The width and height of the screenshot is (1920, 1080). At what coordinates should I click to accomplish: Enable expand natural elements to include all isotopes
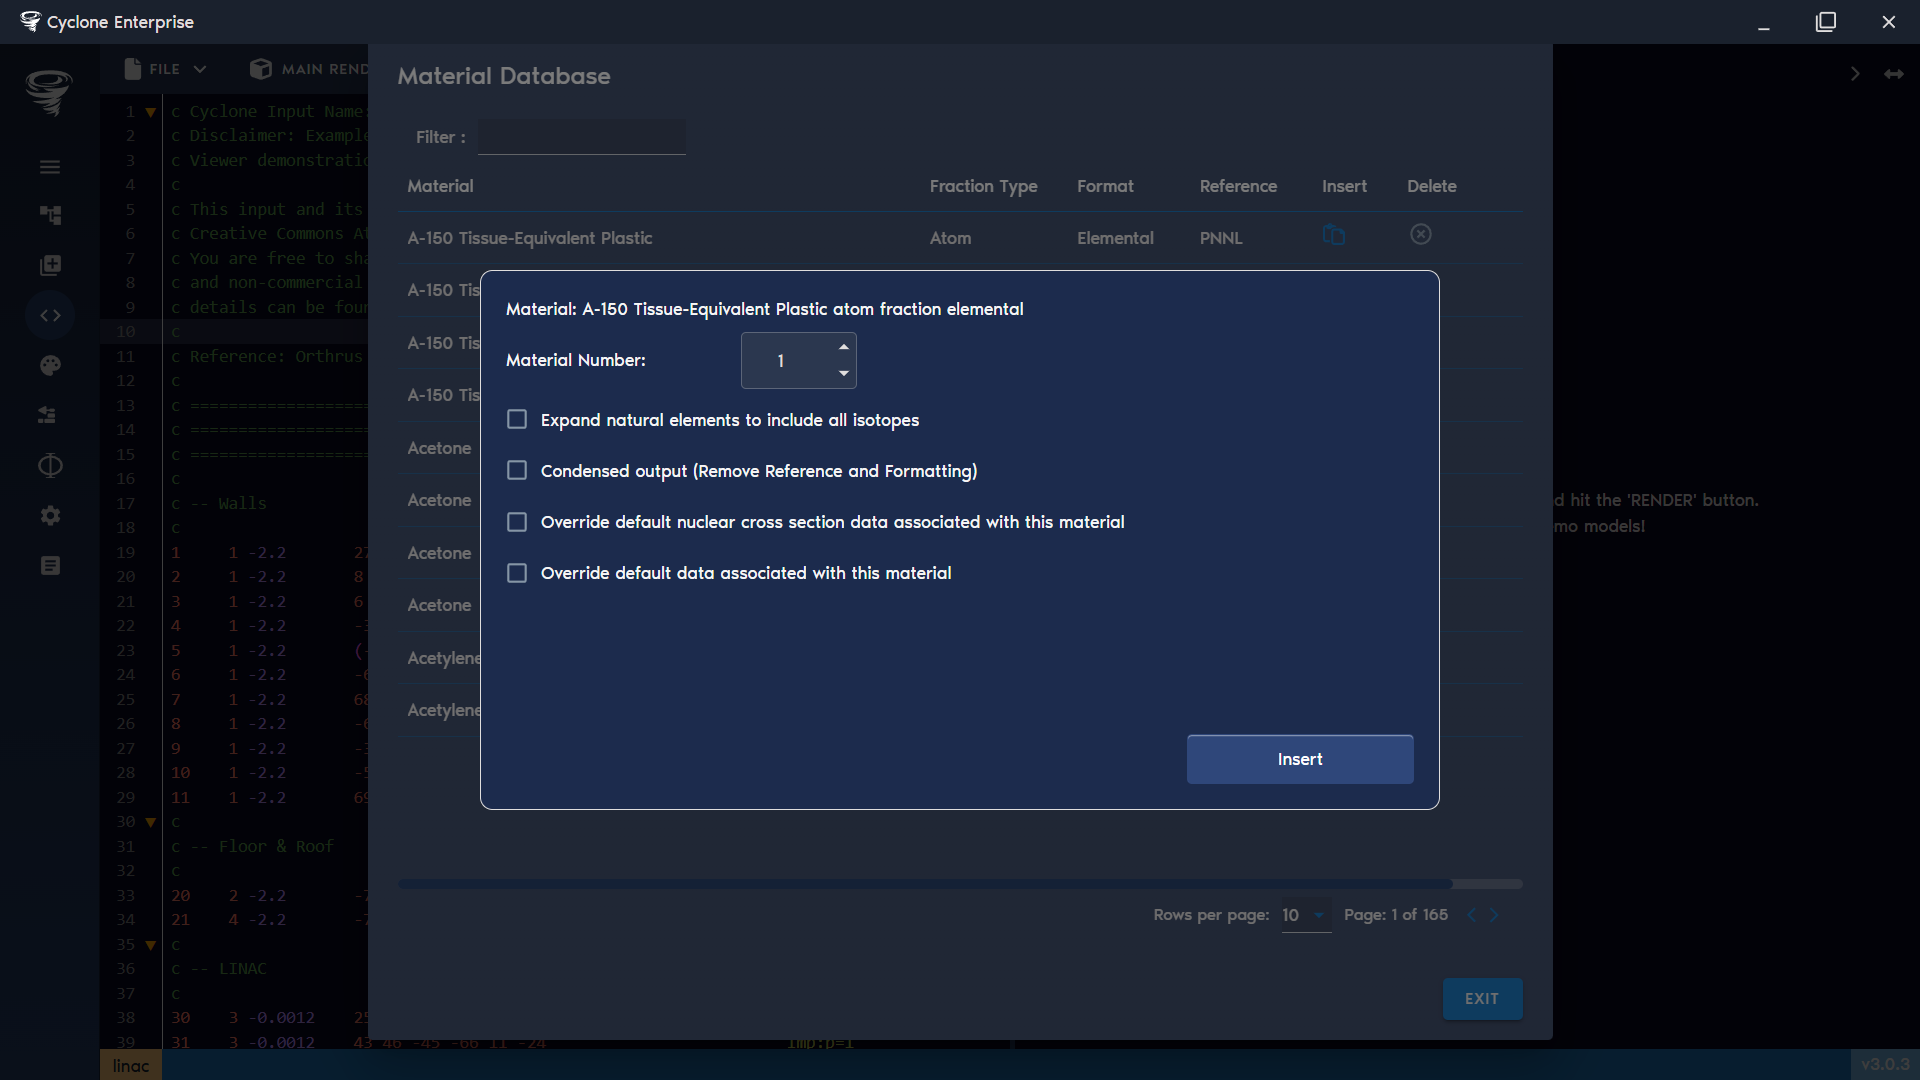pos(517,419)
